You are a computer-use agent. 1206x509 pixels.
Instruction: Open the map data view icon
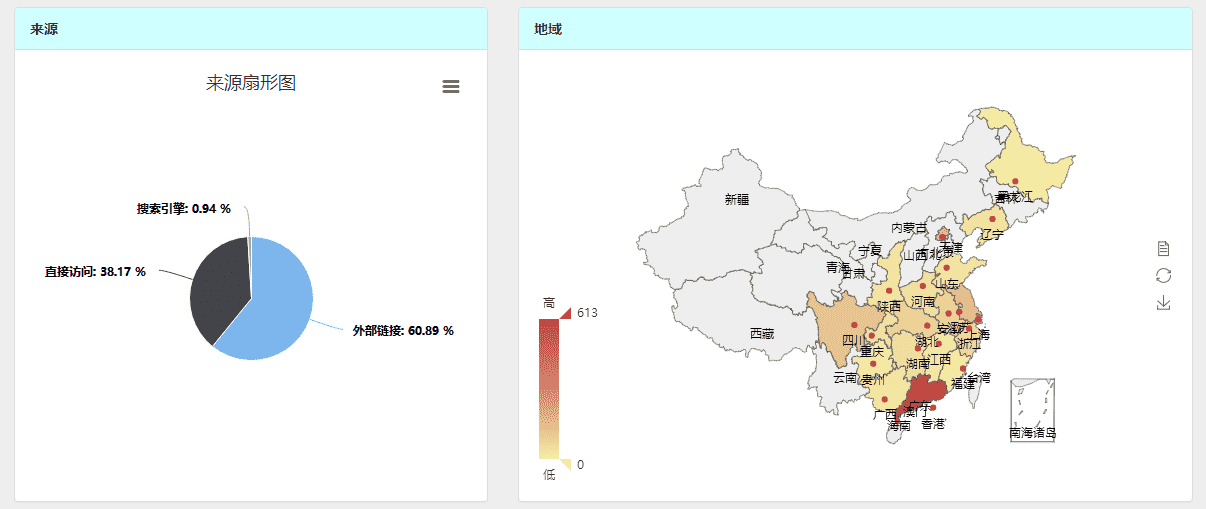(1163, 249)
